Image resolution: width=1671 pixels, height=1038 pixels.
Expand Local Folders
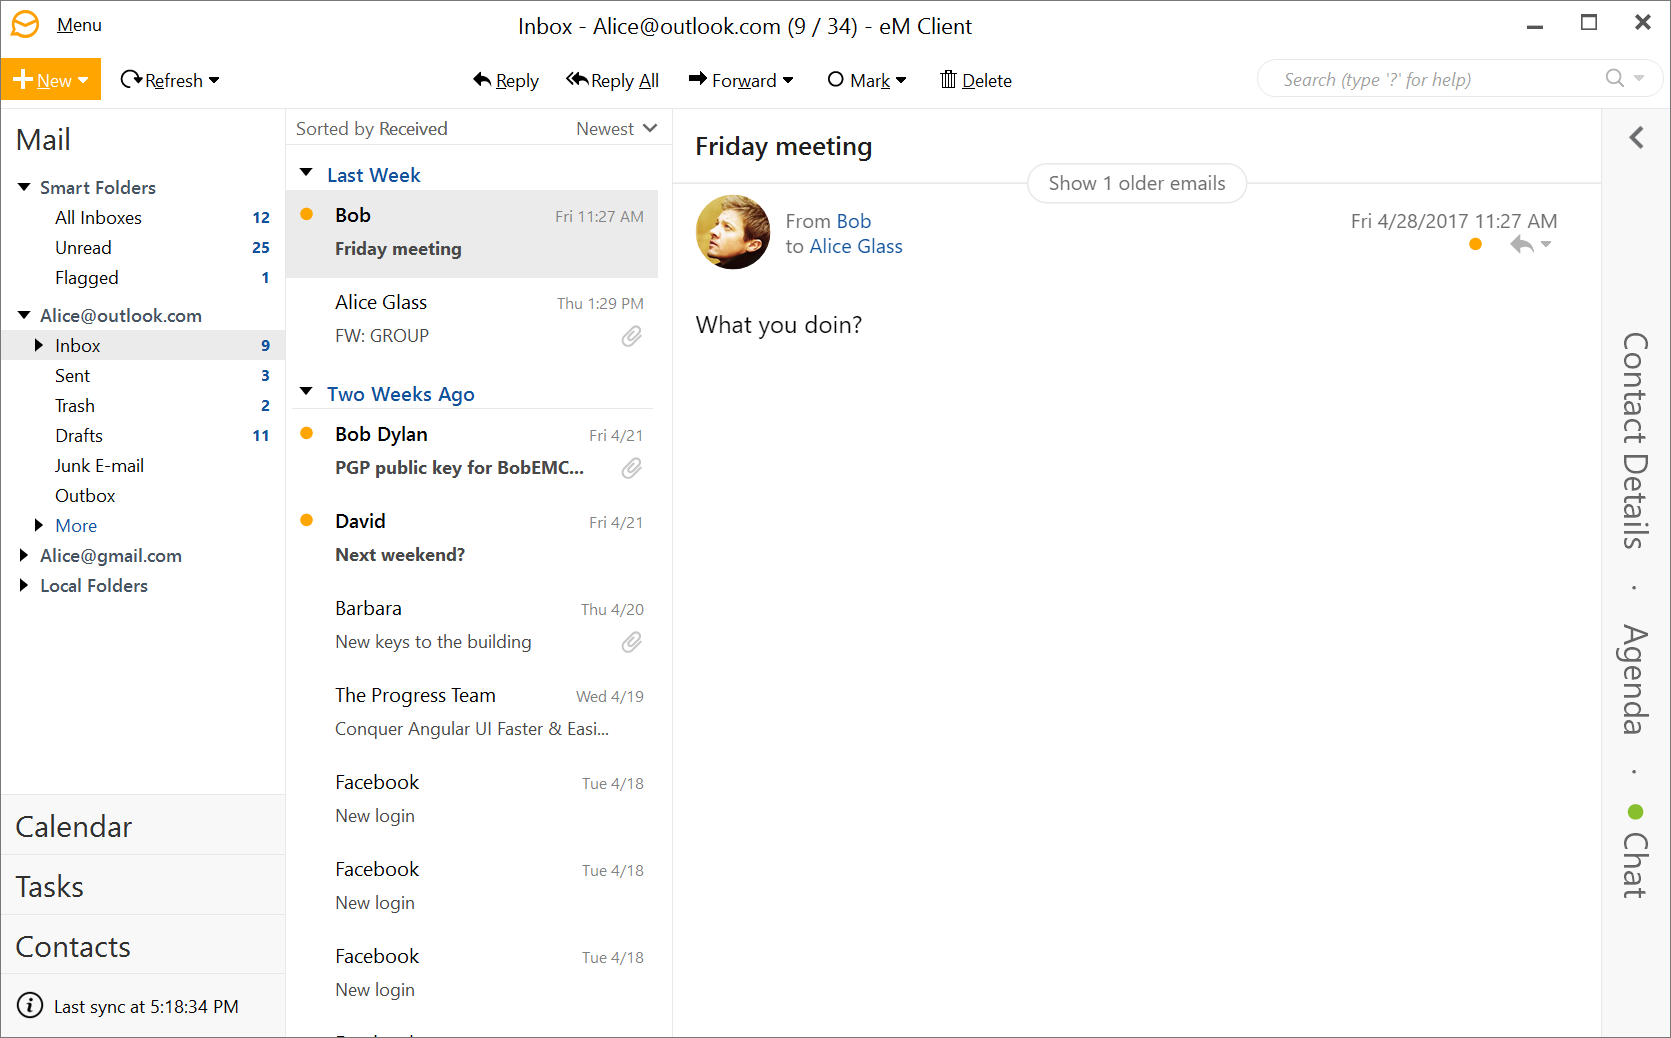pyautogui.click(x=24, y=585)
